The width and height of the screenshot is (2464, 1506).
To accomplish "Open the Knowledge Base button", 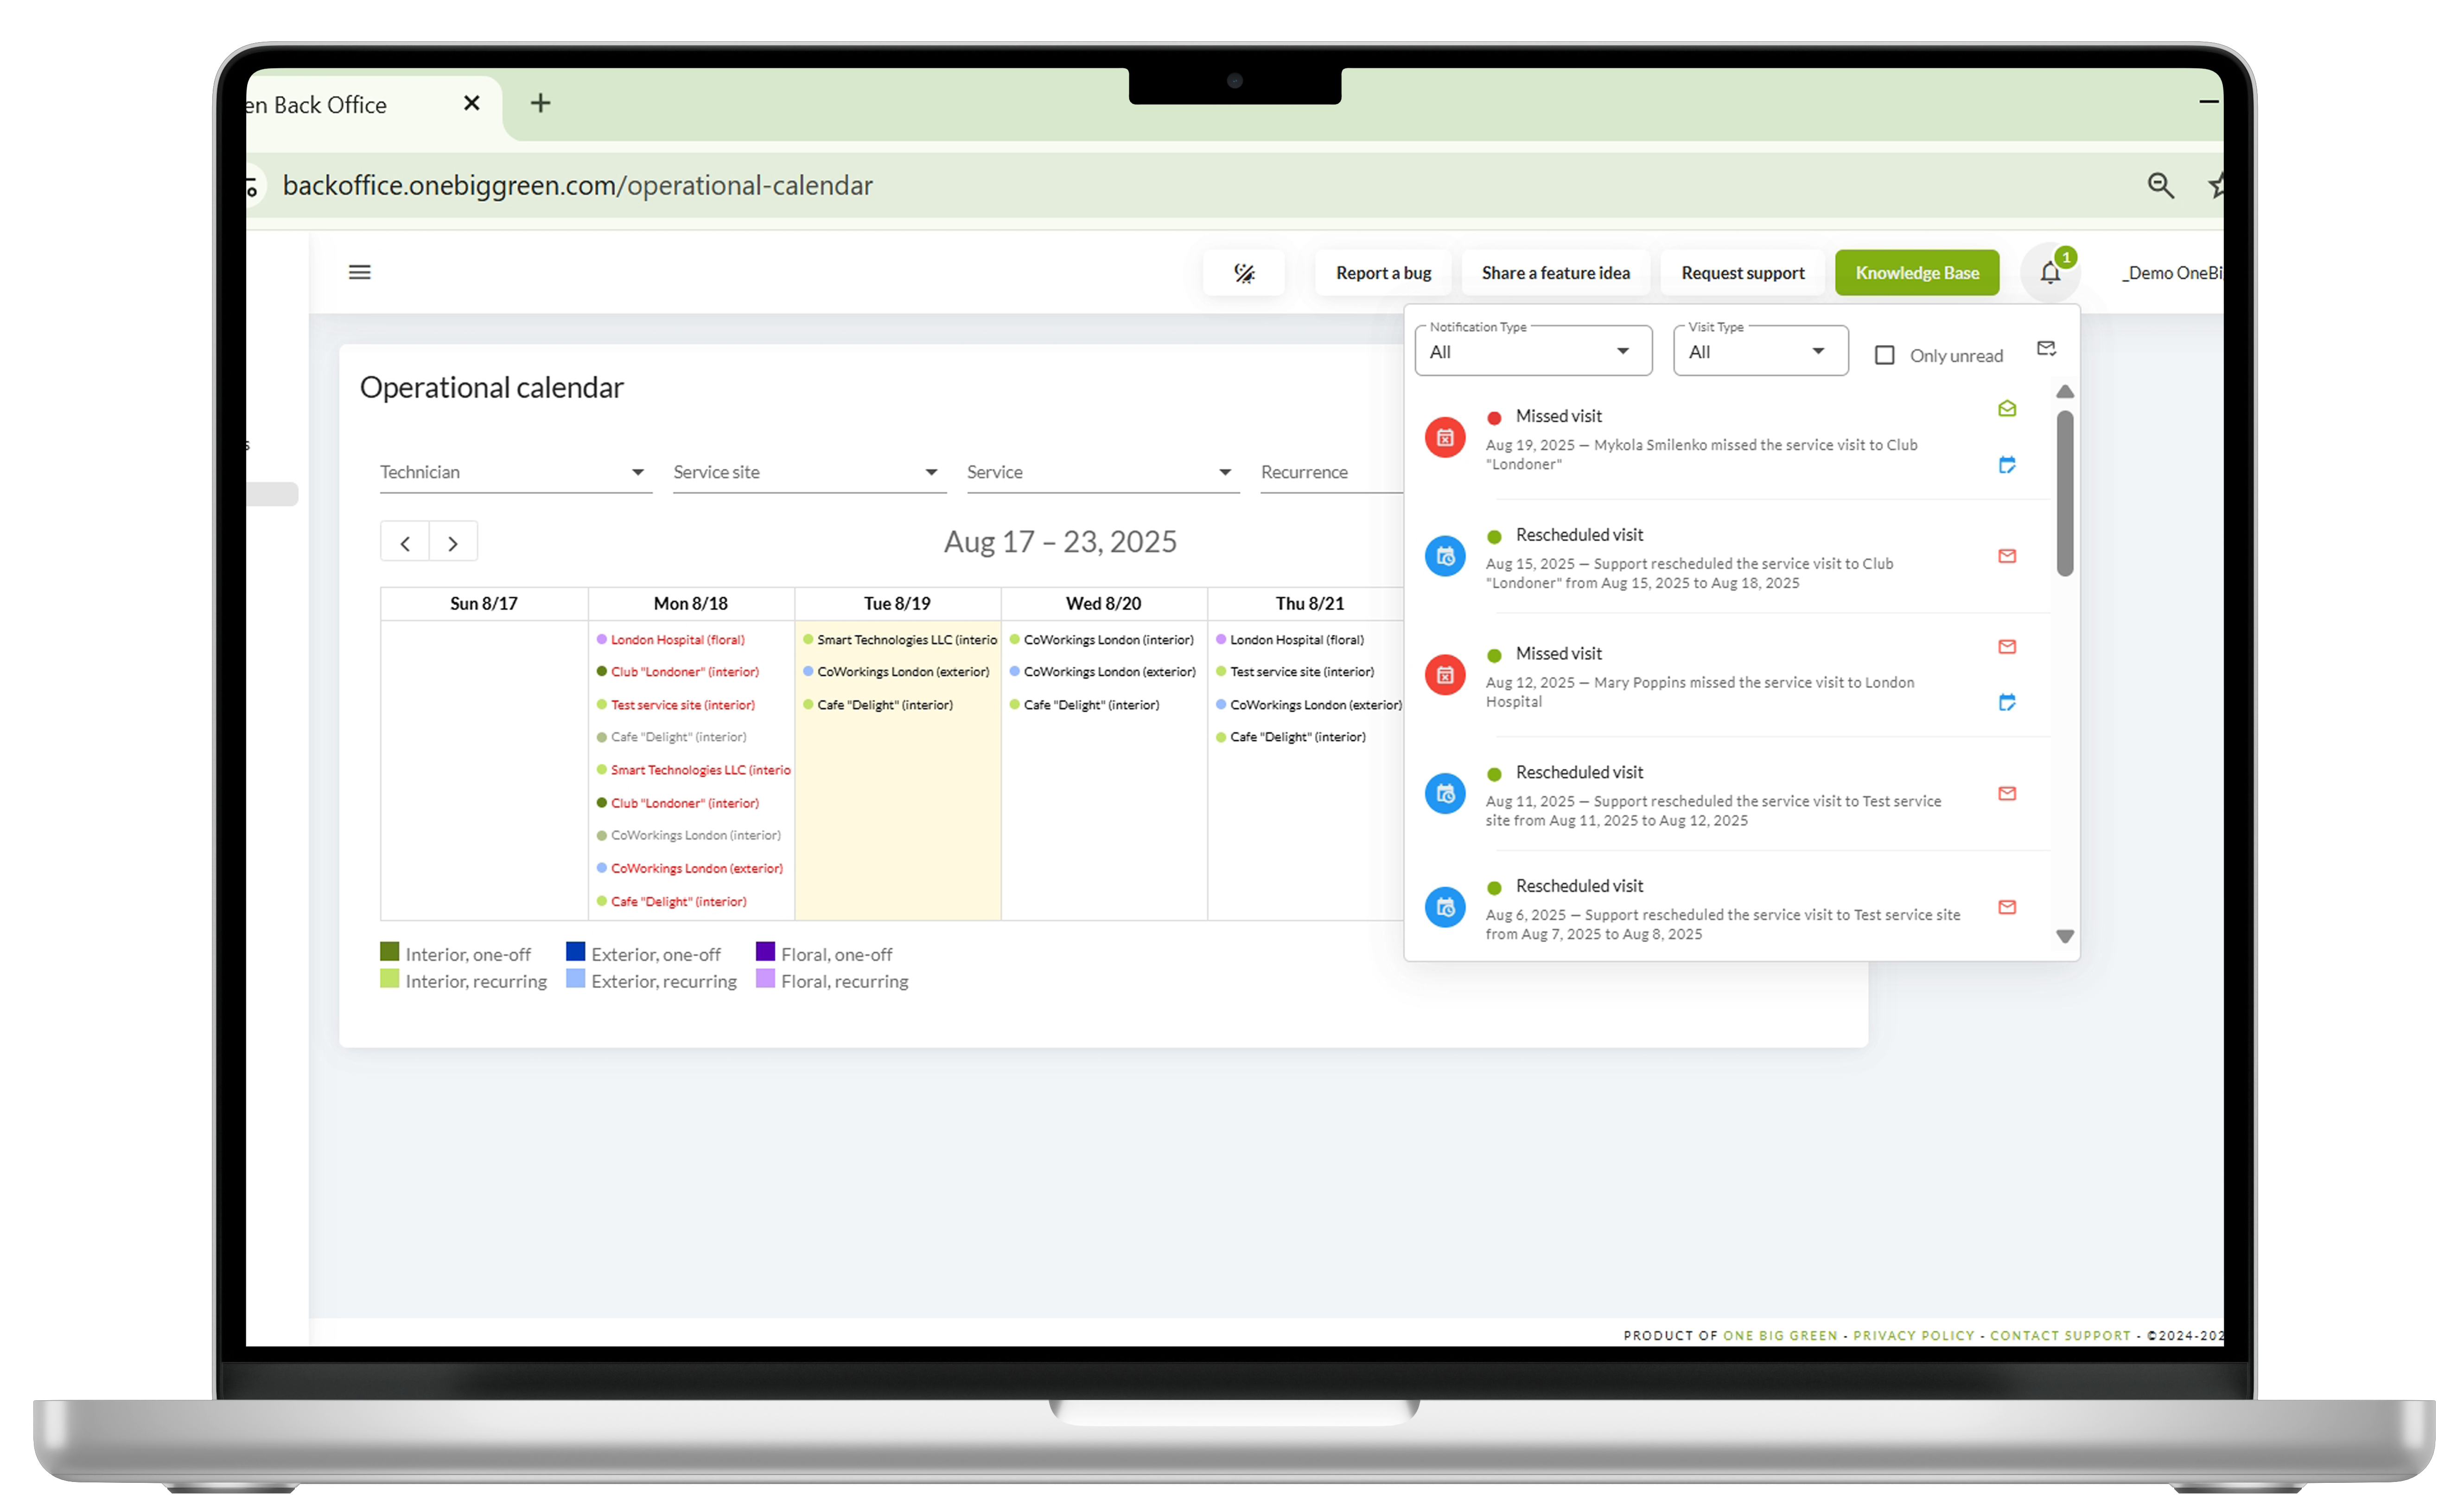I will 1916,273.
